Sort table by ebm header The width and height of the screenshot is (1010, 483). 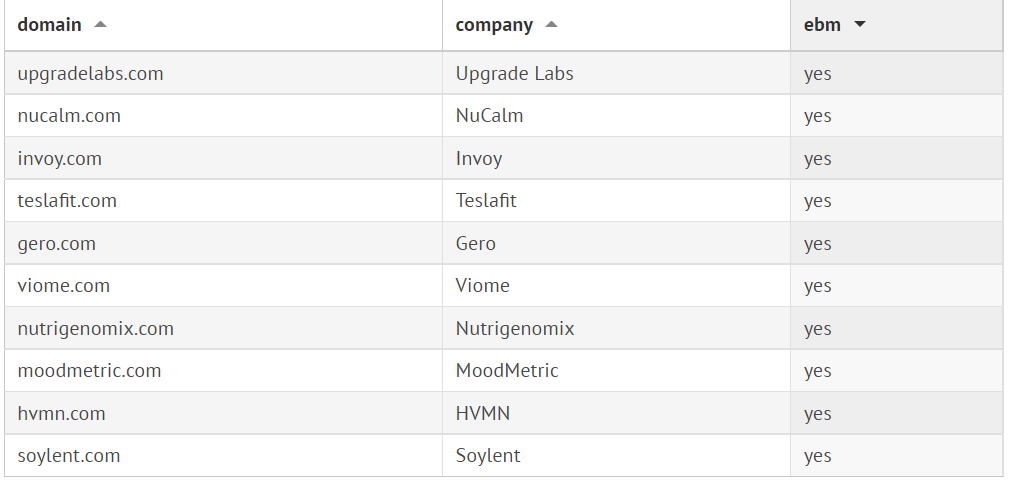point(822,25)
